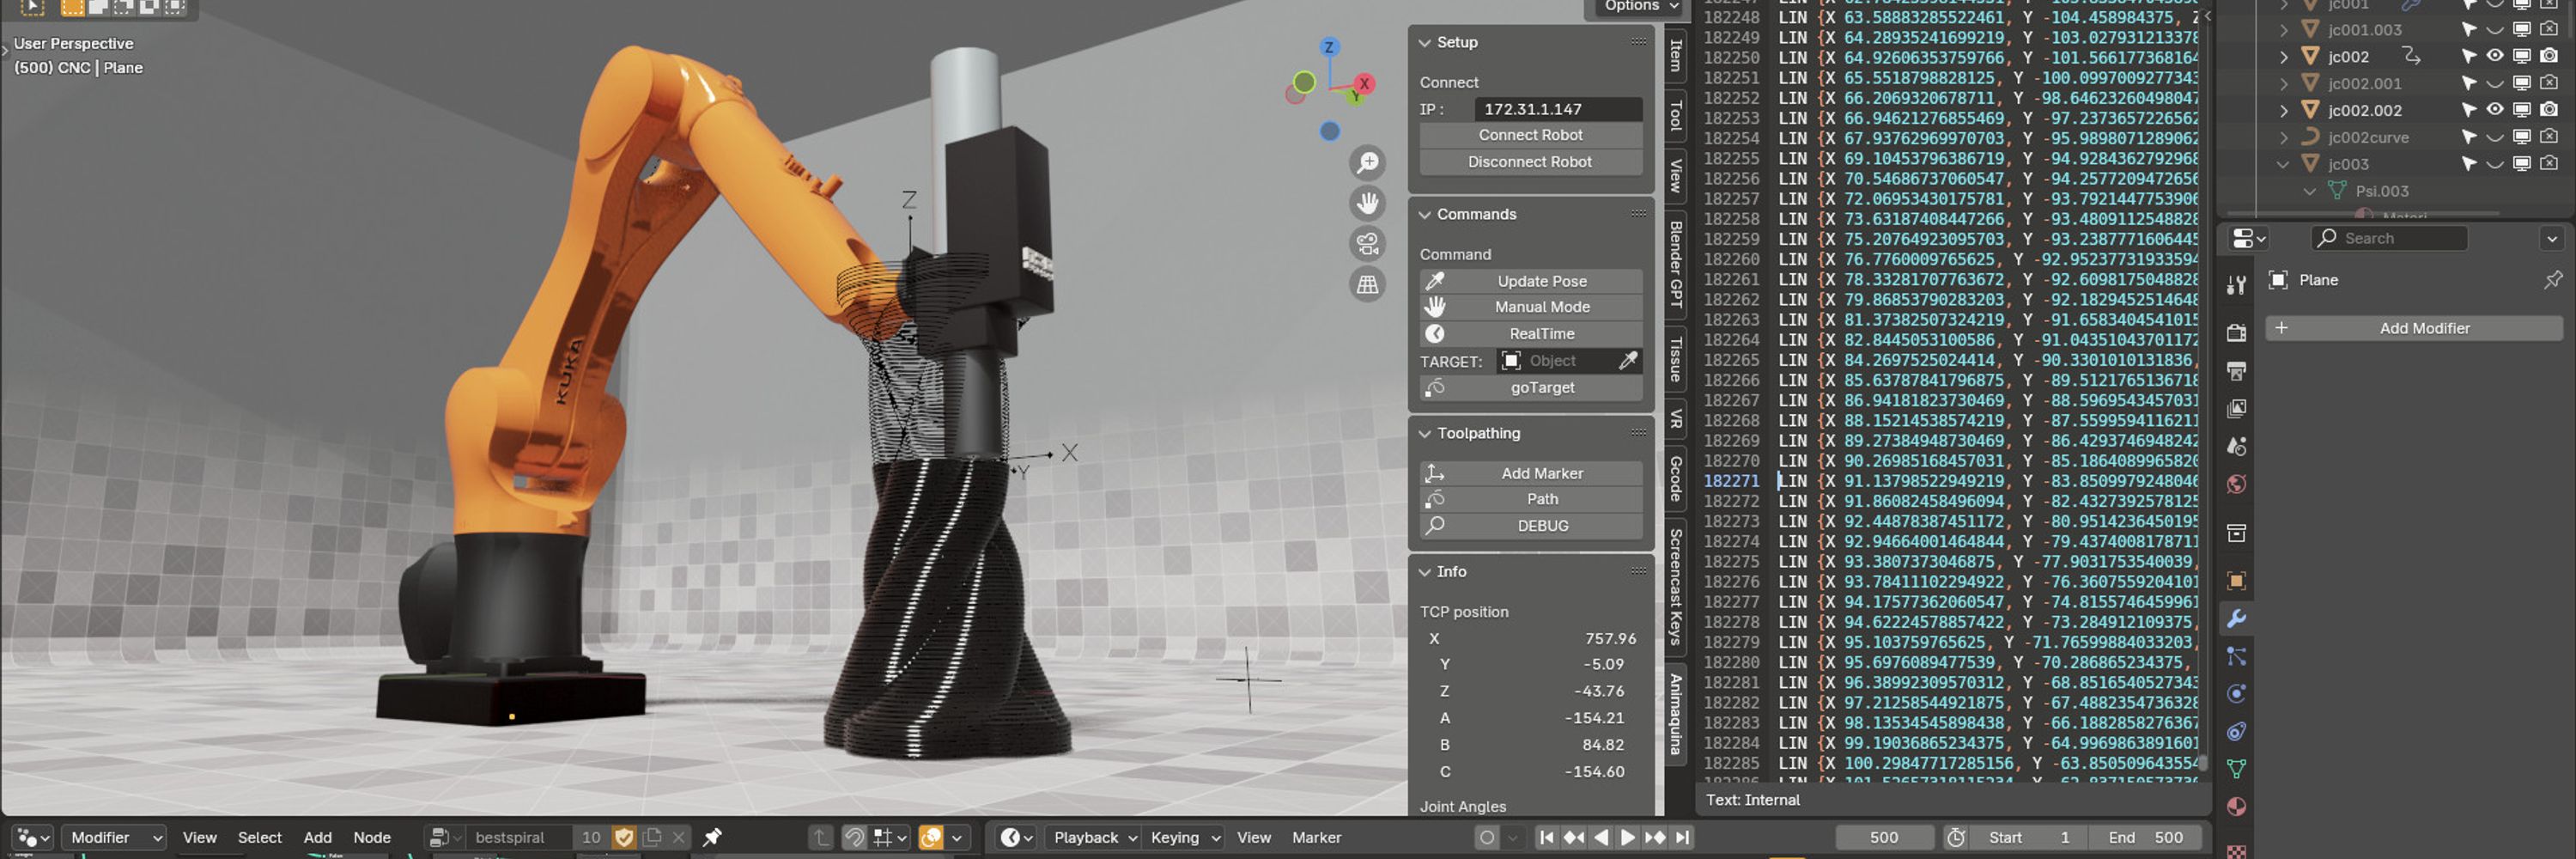
Task: Click the Update Pose button
Action: [1530, 281]
